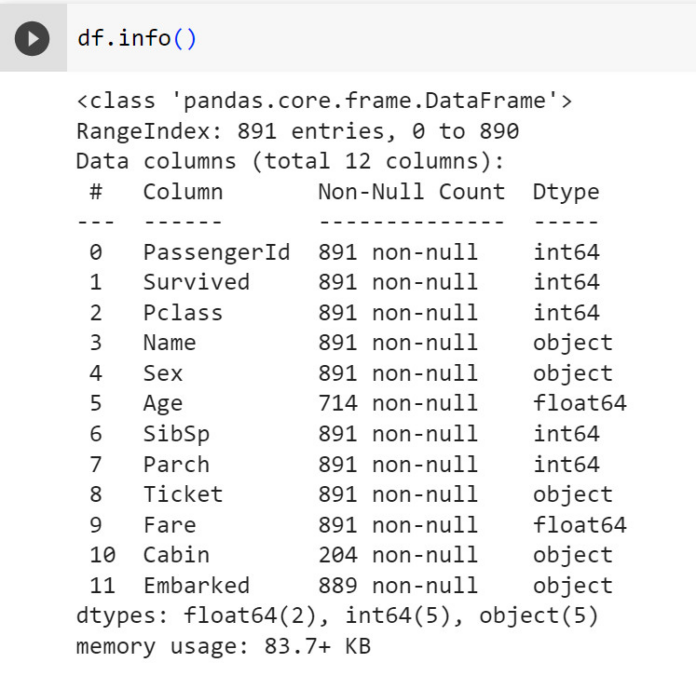Click the memory usage line
The height and width of the screenshot is (676, 696).
pyautogui.click(x=223, y=646)
